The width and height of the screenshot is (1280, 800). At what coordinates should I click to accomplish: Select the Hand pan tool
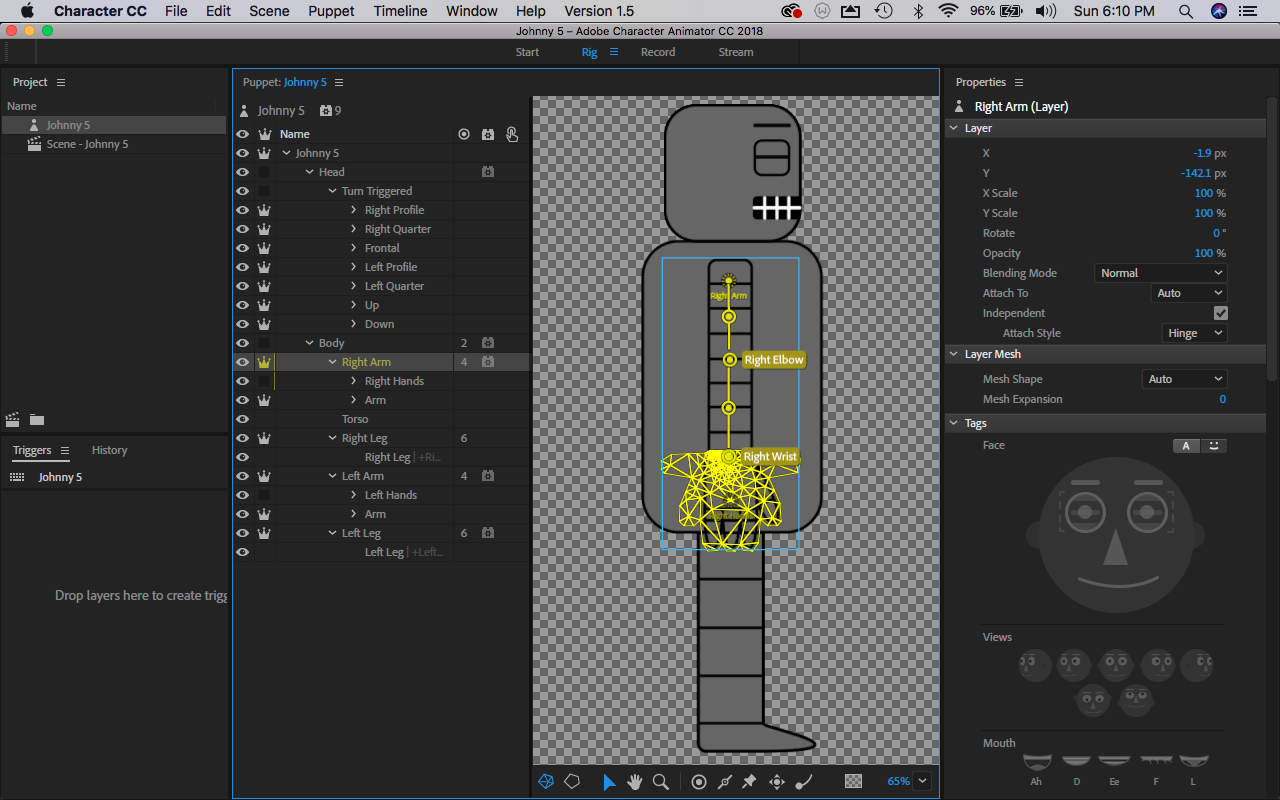tap(634, 781)
